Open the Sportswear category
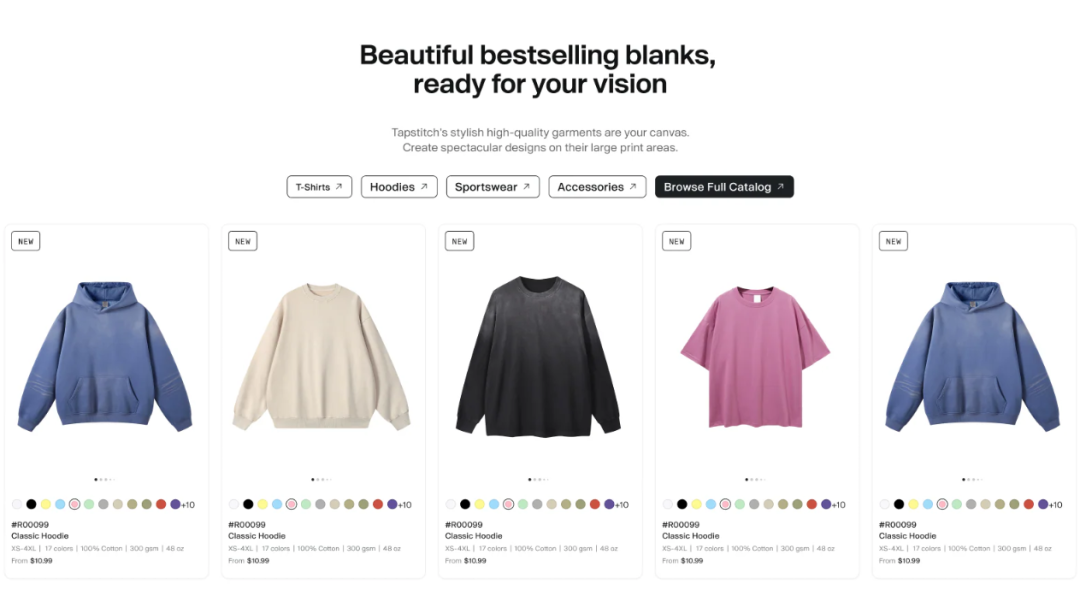 pos(493,187)
